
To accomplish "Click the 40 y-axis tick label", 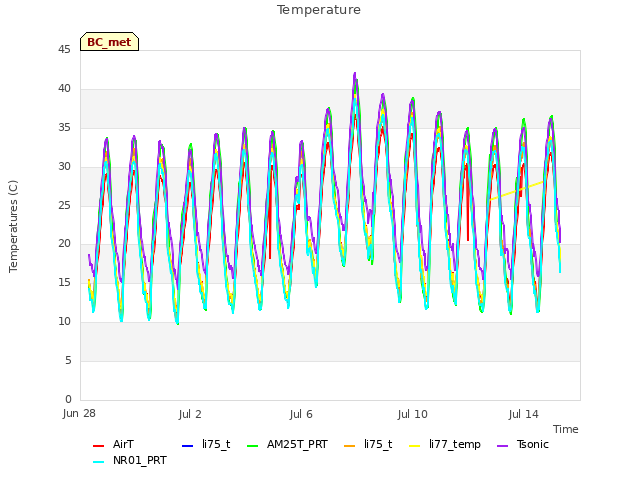I will [x=64, y=89].
